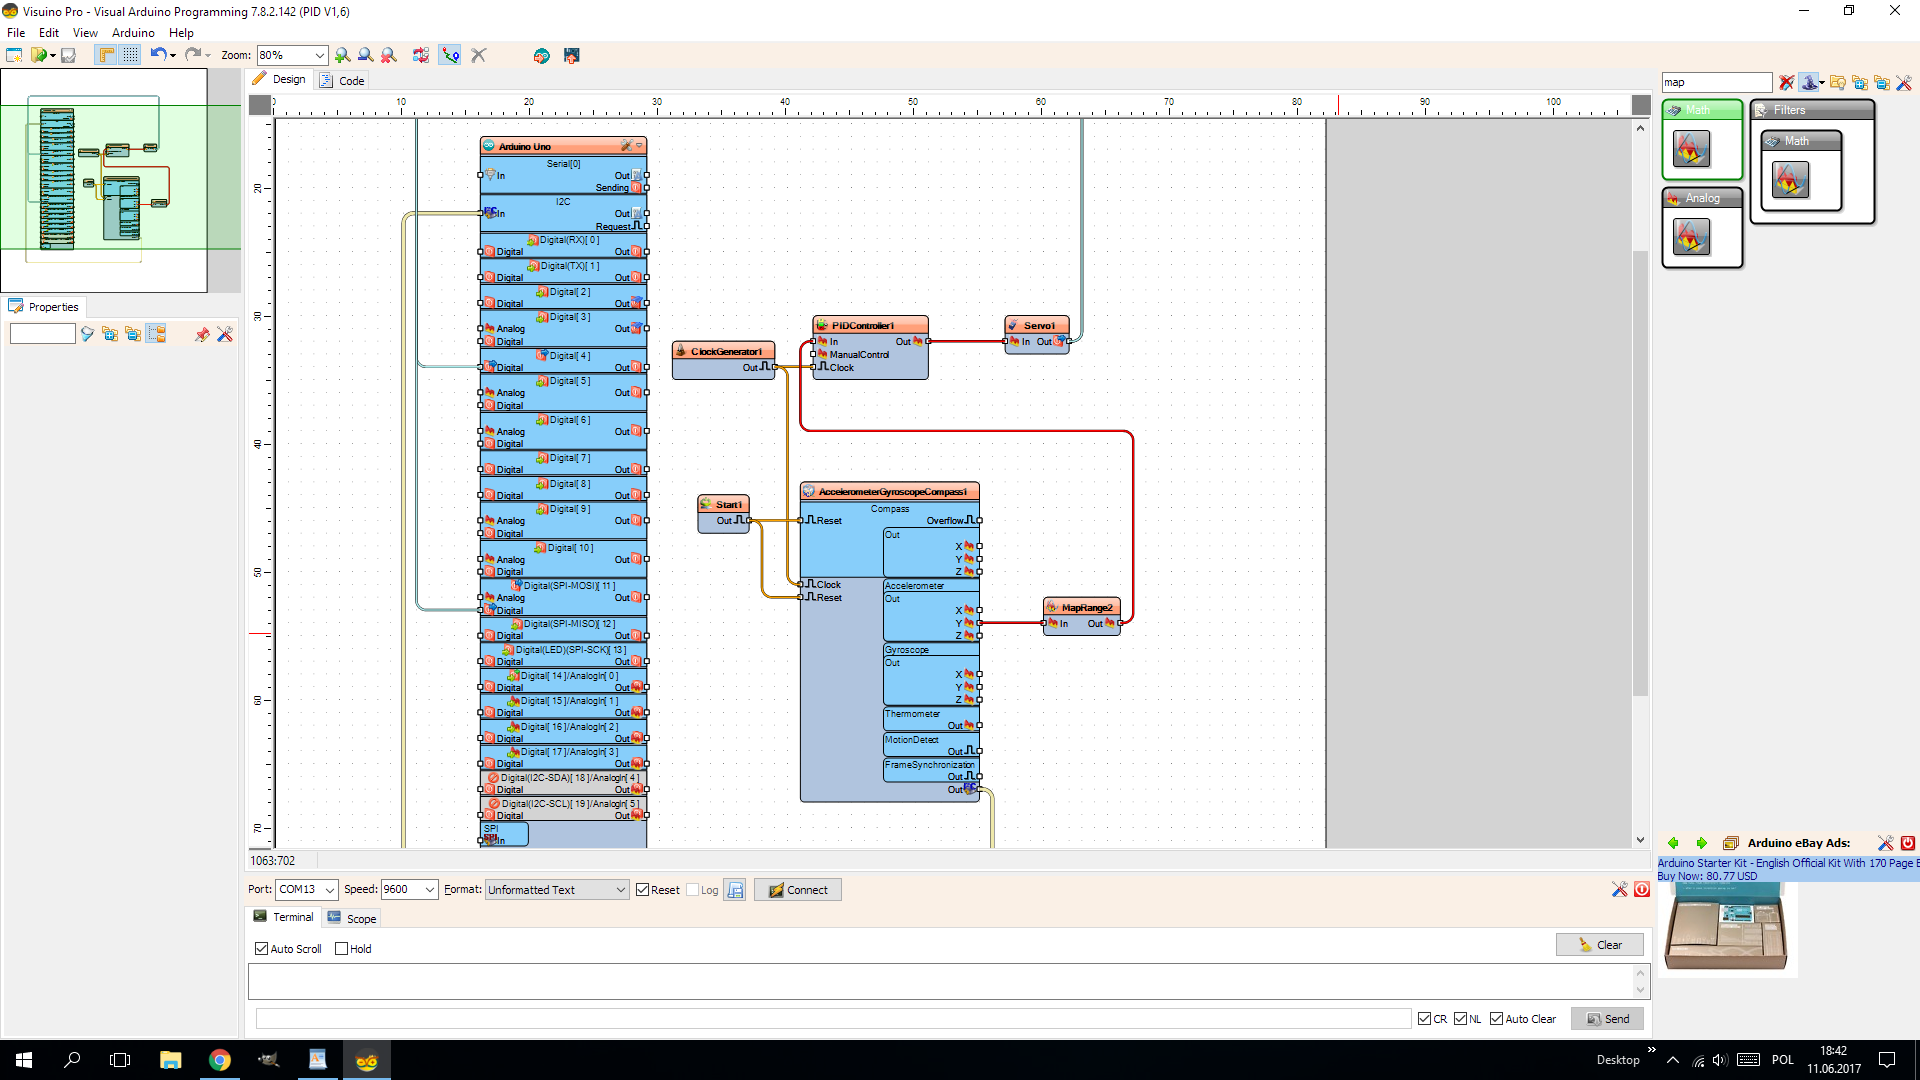The width and height of the screenshot is (1920, 1080).
Task: Expand the COM13 port dropdown
Action: pos(329,890)
